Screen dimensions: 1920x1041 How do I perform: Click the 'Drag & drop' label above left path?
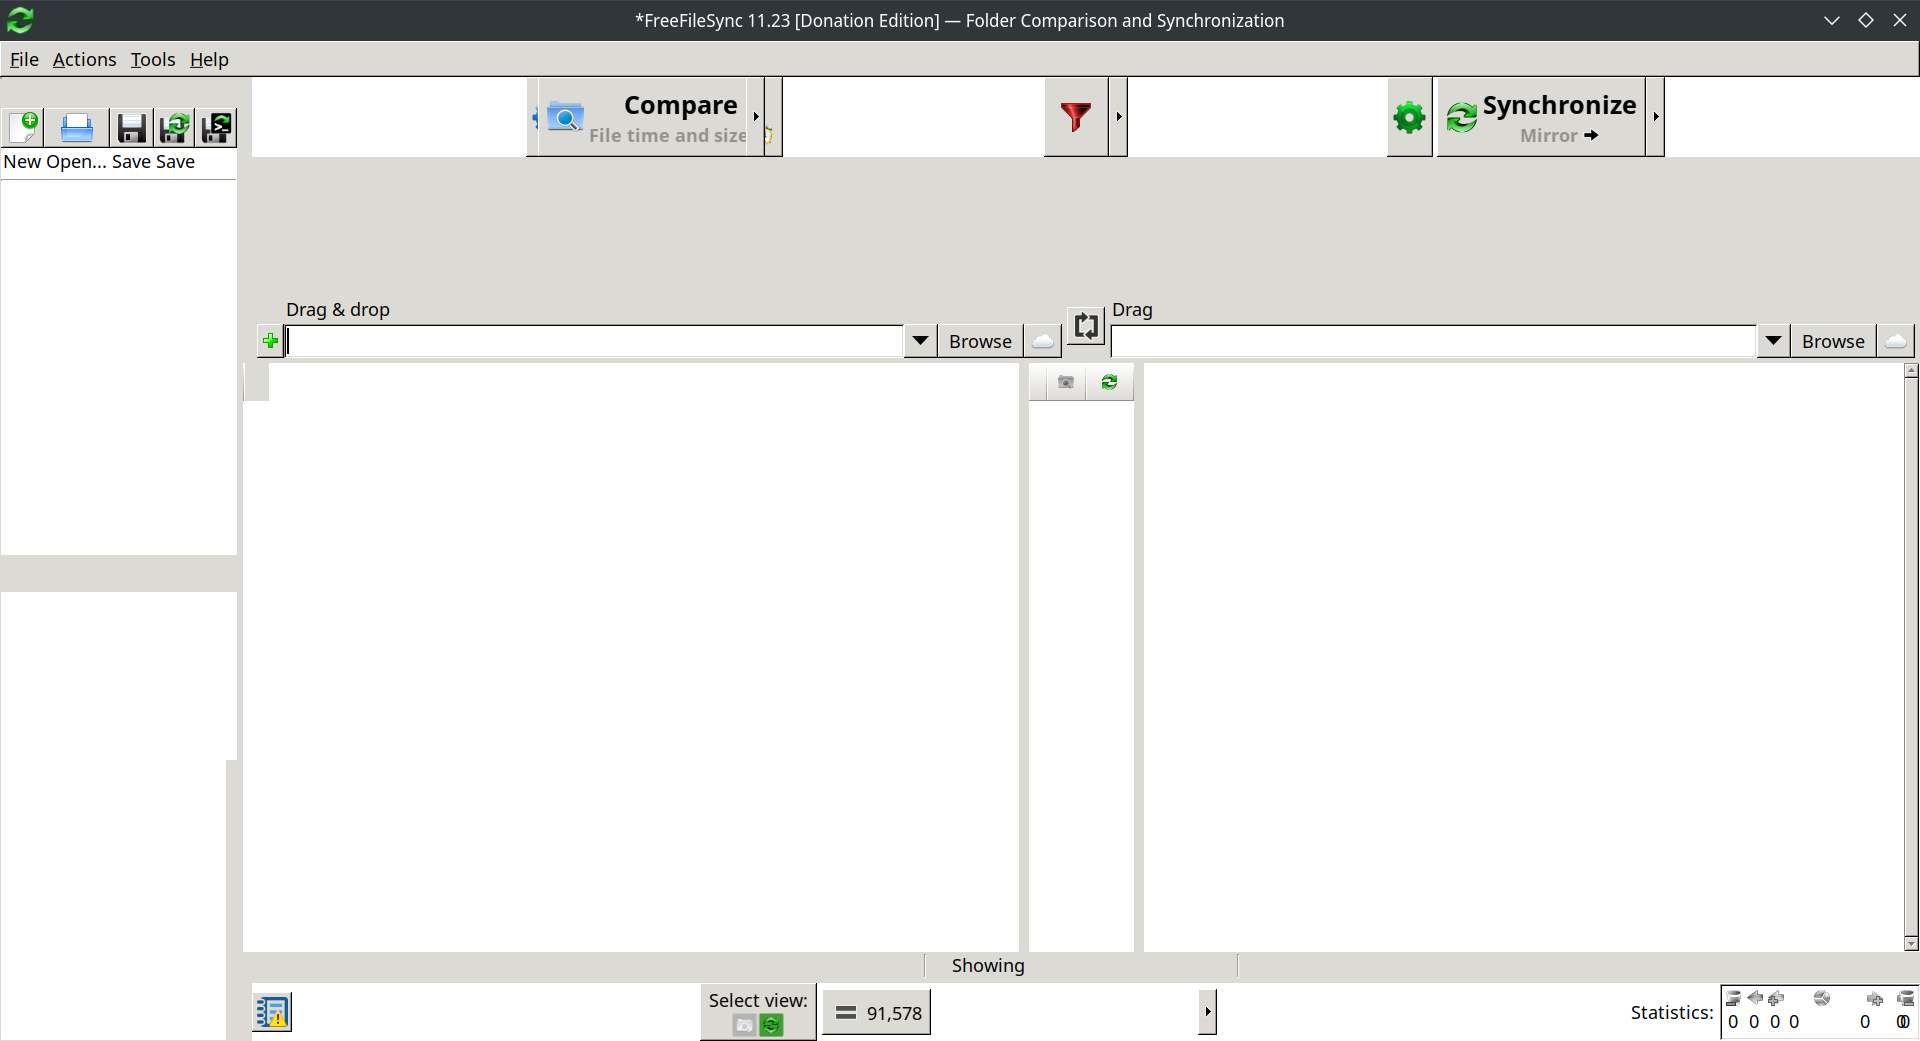click(338, 310)
